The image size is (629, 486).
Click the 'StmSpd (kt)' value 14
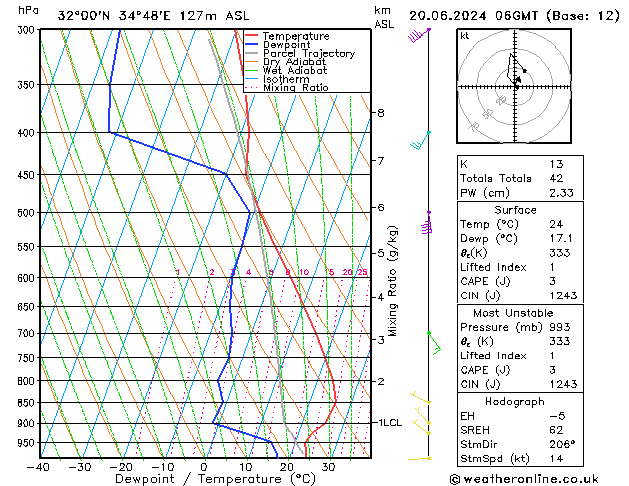pyautogui.click(x=556, y=459)
